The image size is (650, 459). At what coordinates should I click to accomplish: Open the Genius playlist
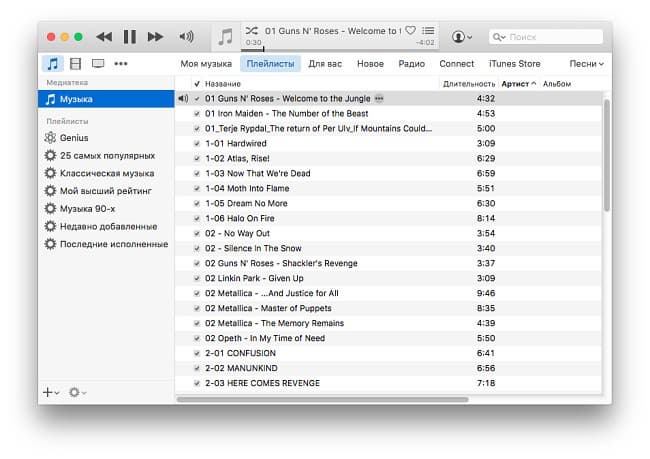106,138
